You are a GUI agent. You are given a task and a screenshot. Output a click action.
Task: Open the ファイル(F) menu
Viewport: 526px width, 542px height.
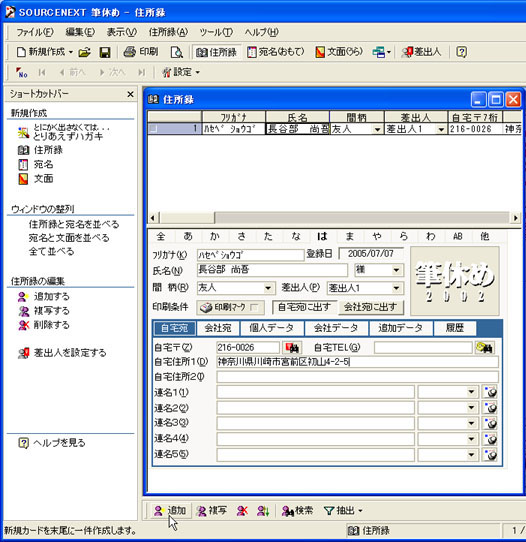coord(35,32)
